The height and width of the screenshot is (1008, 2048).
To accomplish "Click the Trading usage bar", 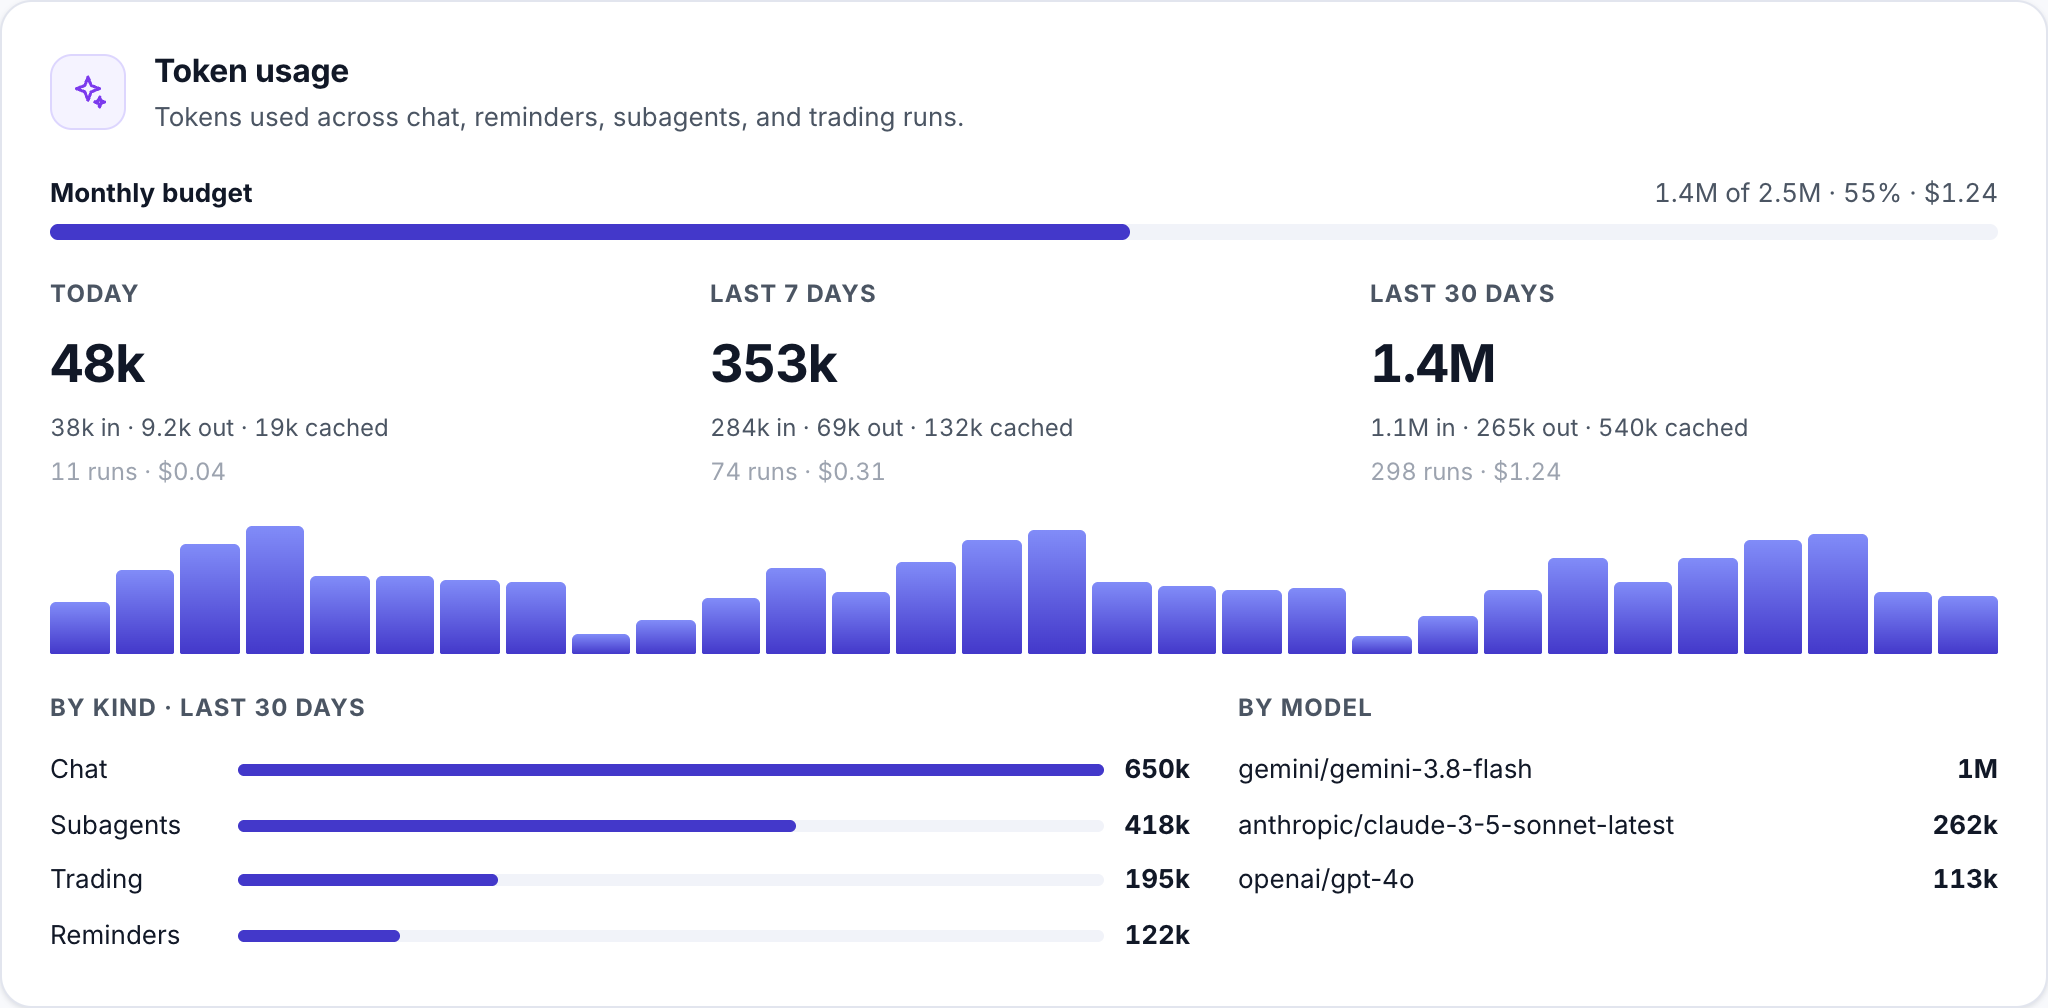I will (671, 880).
